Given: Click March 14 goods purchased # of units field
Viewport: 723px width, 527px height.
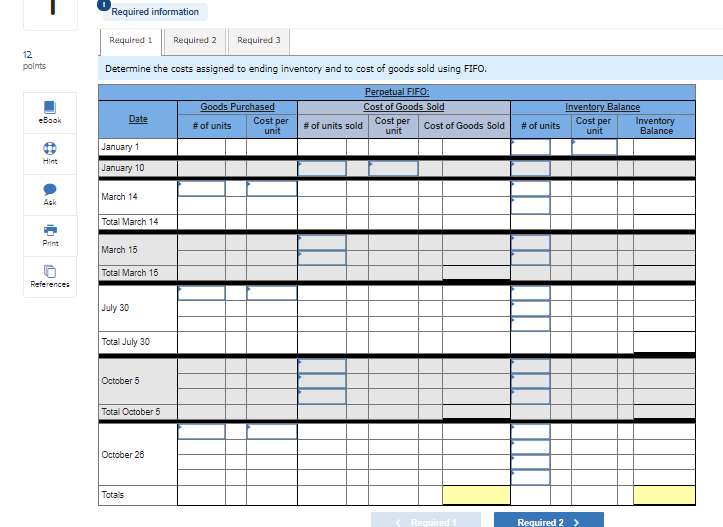Looking at the screenshot, I should click(x=201, y=189).
